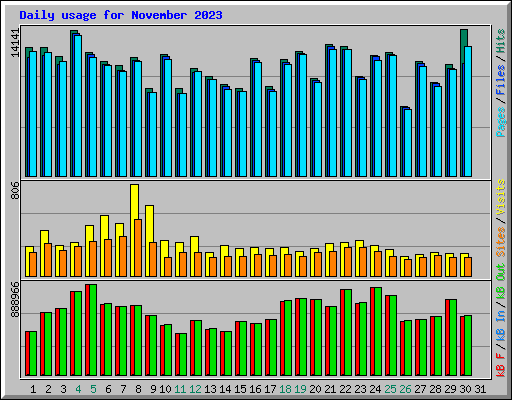Click the 'Visits' legend label
The image size is (512, 400).
click(501, 197)
